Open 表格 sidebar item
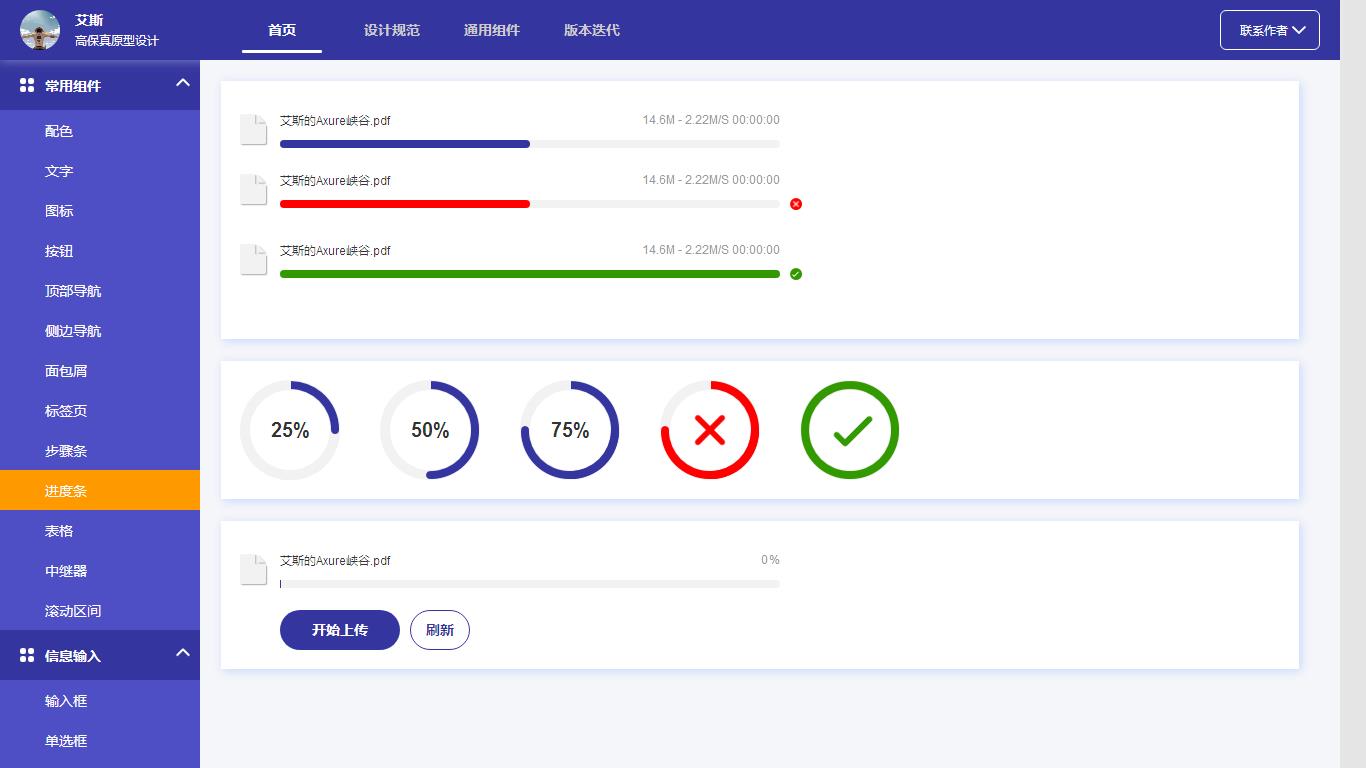The image size is (1366, 768). tap(100, 531)
